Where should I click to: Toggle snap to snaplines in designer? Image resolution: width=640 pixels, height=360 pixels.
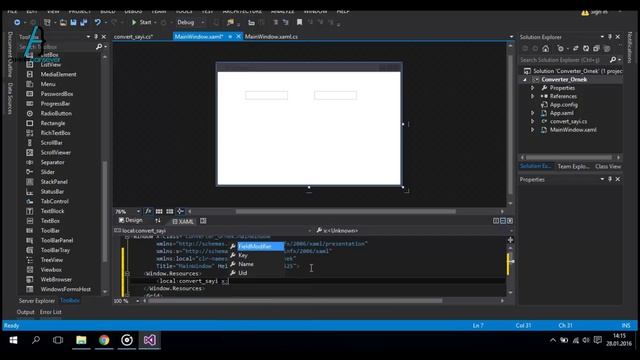(180, 211)
